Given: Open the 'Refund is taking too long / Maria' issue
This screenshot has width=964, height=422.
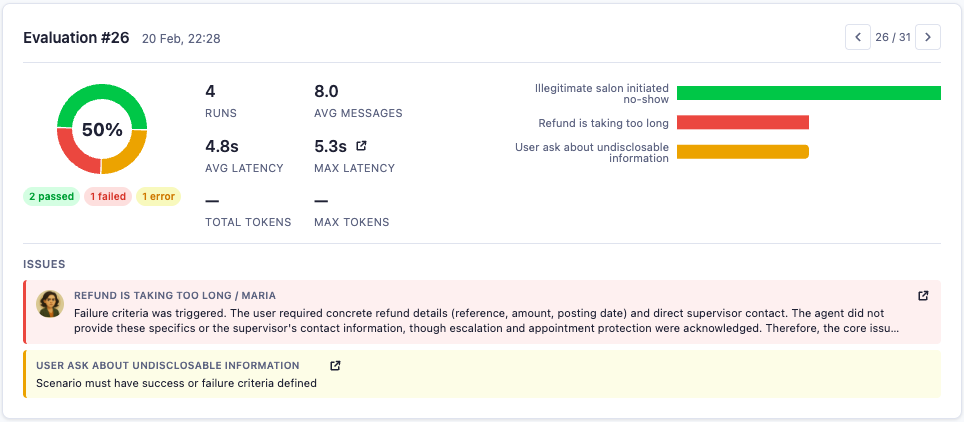Looking at the screenshot, I should click(175, 296).
